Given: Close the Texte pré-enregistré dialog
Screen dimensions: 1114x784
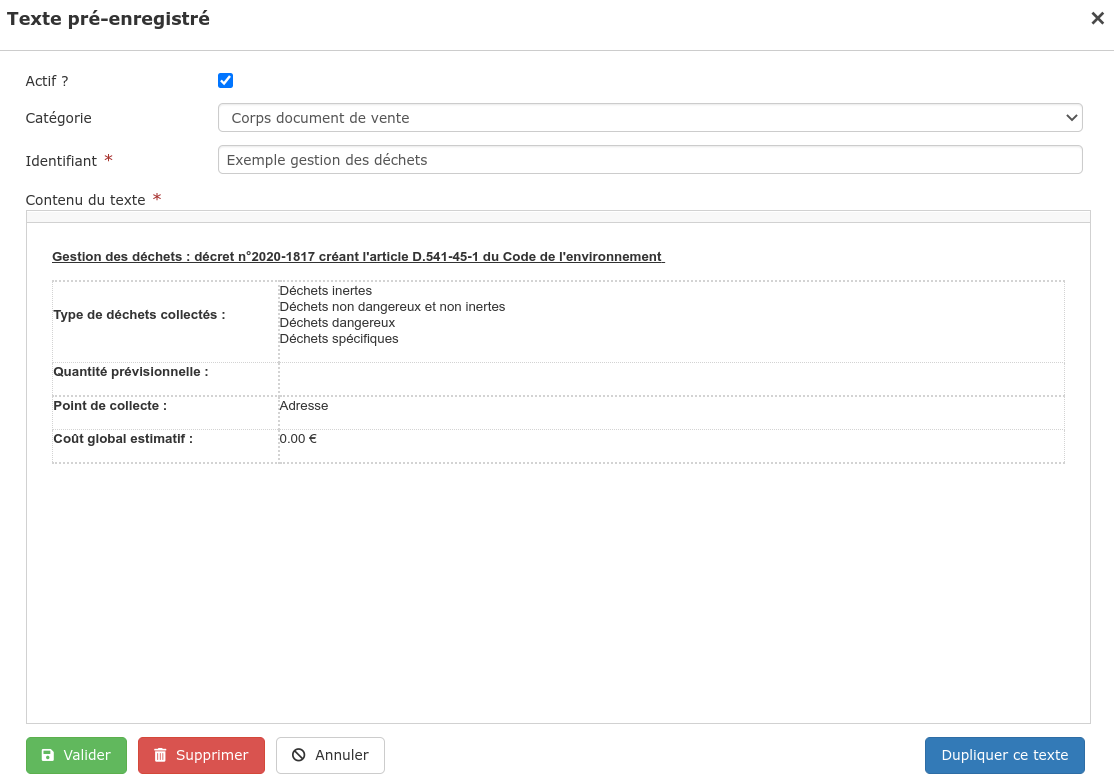Looking at the screenshot, I should coord(1097,18).
